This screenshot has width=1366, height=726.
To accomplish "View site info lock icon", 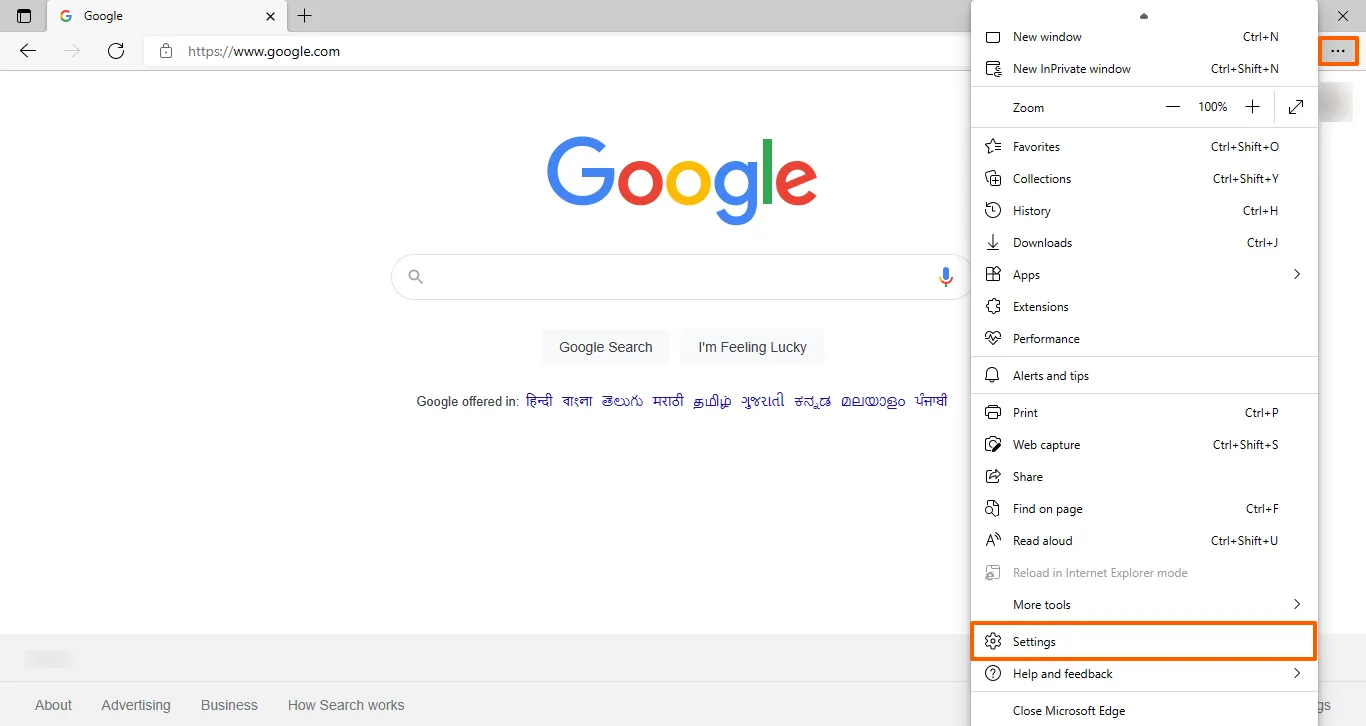I will 166,51.
